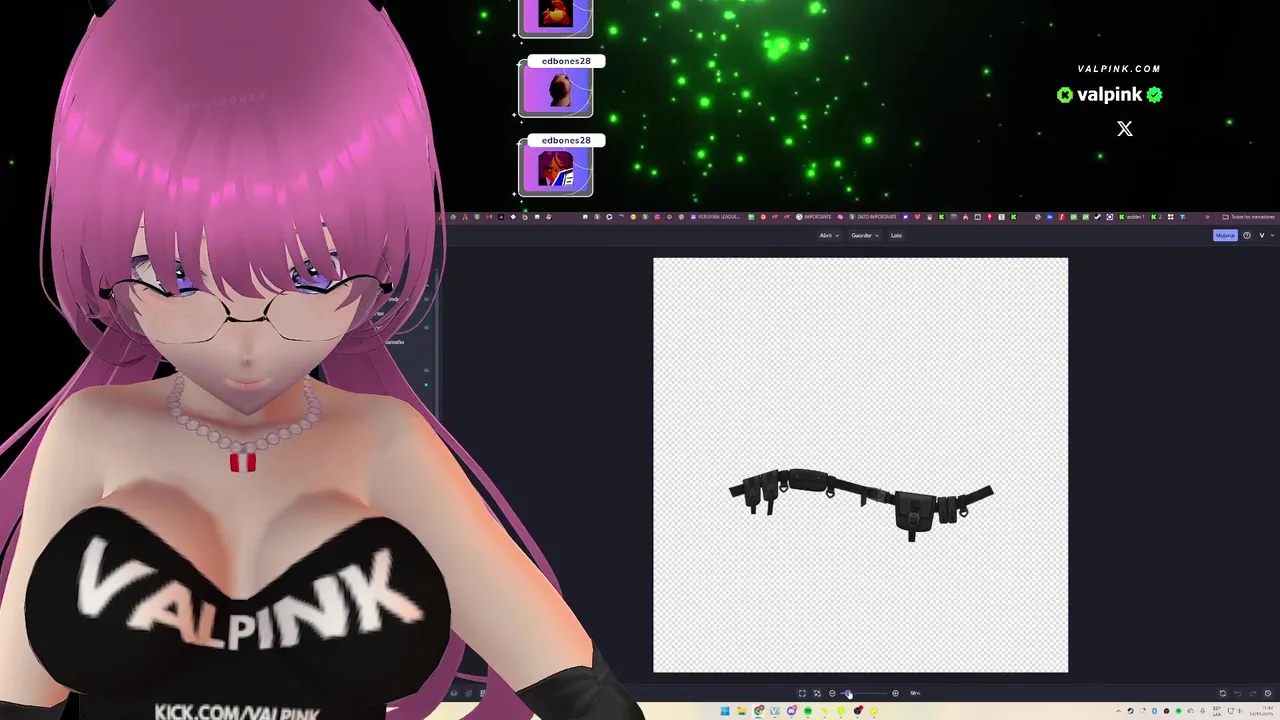
Task: Click the redo arrow icon
Action: [1253, 693]
